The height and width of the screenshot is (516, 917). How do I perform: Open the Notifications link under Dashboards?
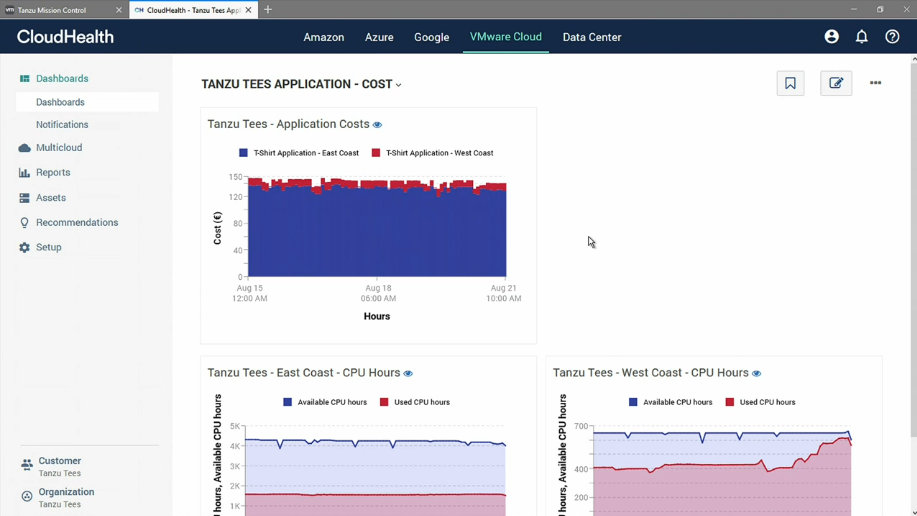pos(62,125)
